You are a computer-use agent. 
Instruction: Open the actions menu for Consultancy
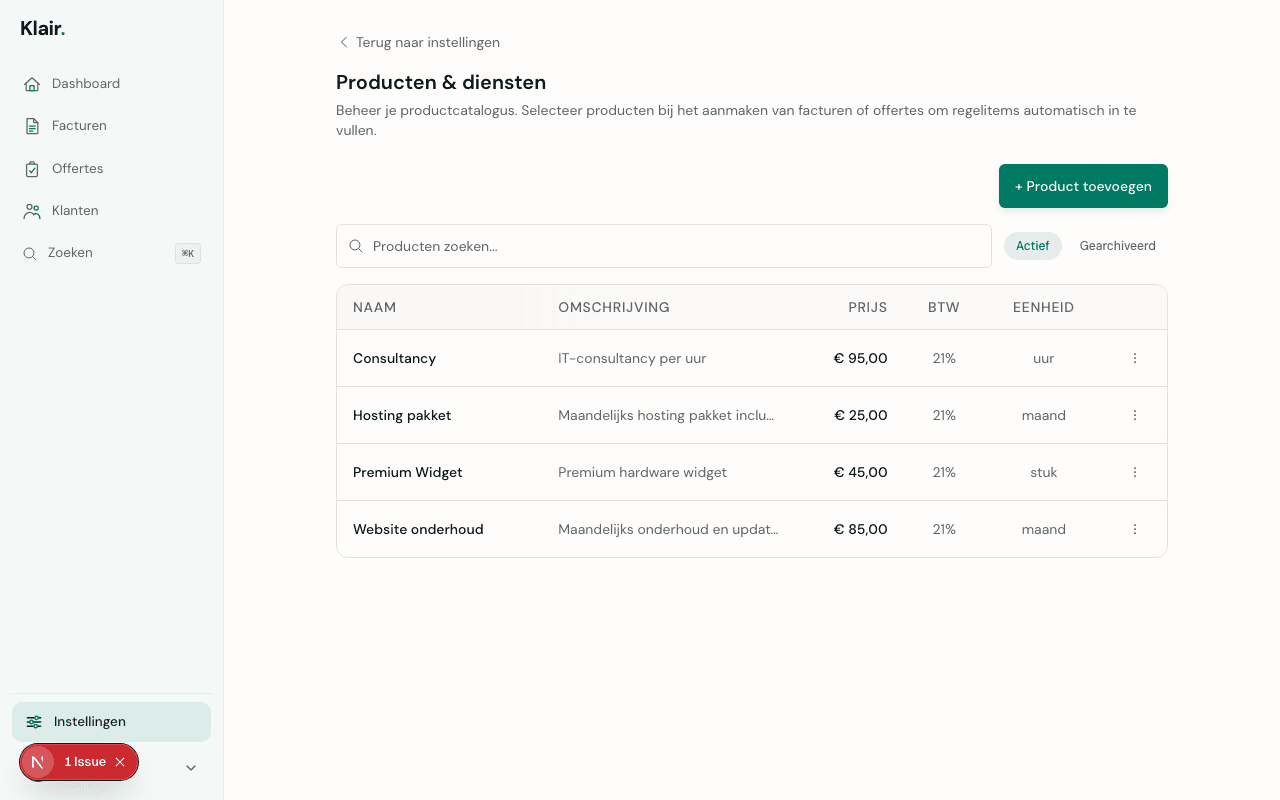(1134, 358)
